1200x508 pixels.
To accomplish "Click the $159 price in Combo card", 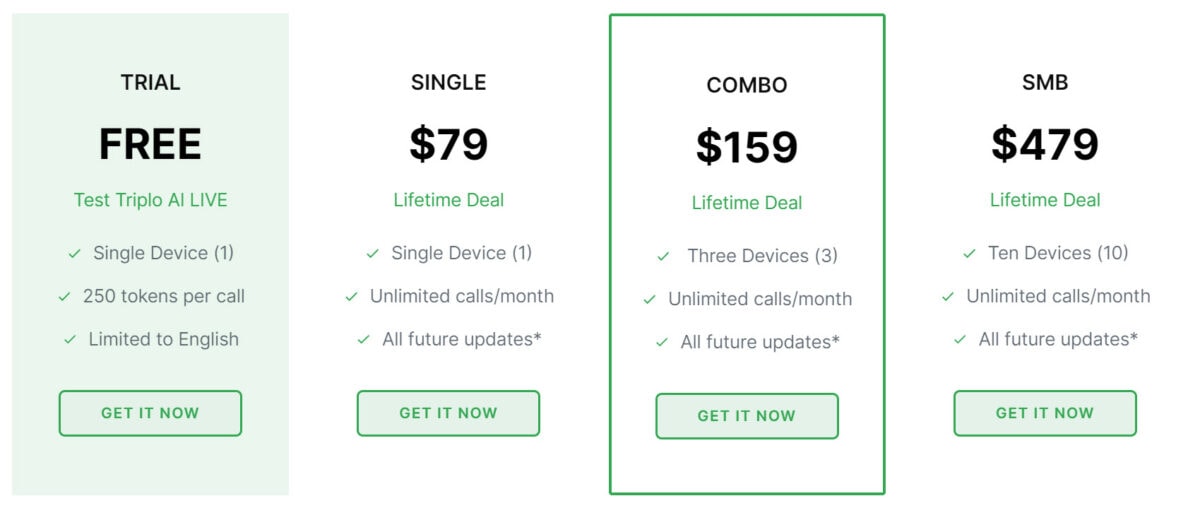I will click(747, 148).
